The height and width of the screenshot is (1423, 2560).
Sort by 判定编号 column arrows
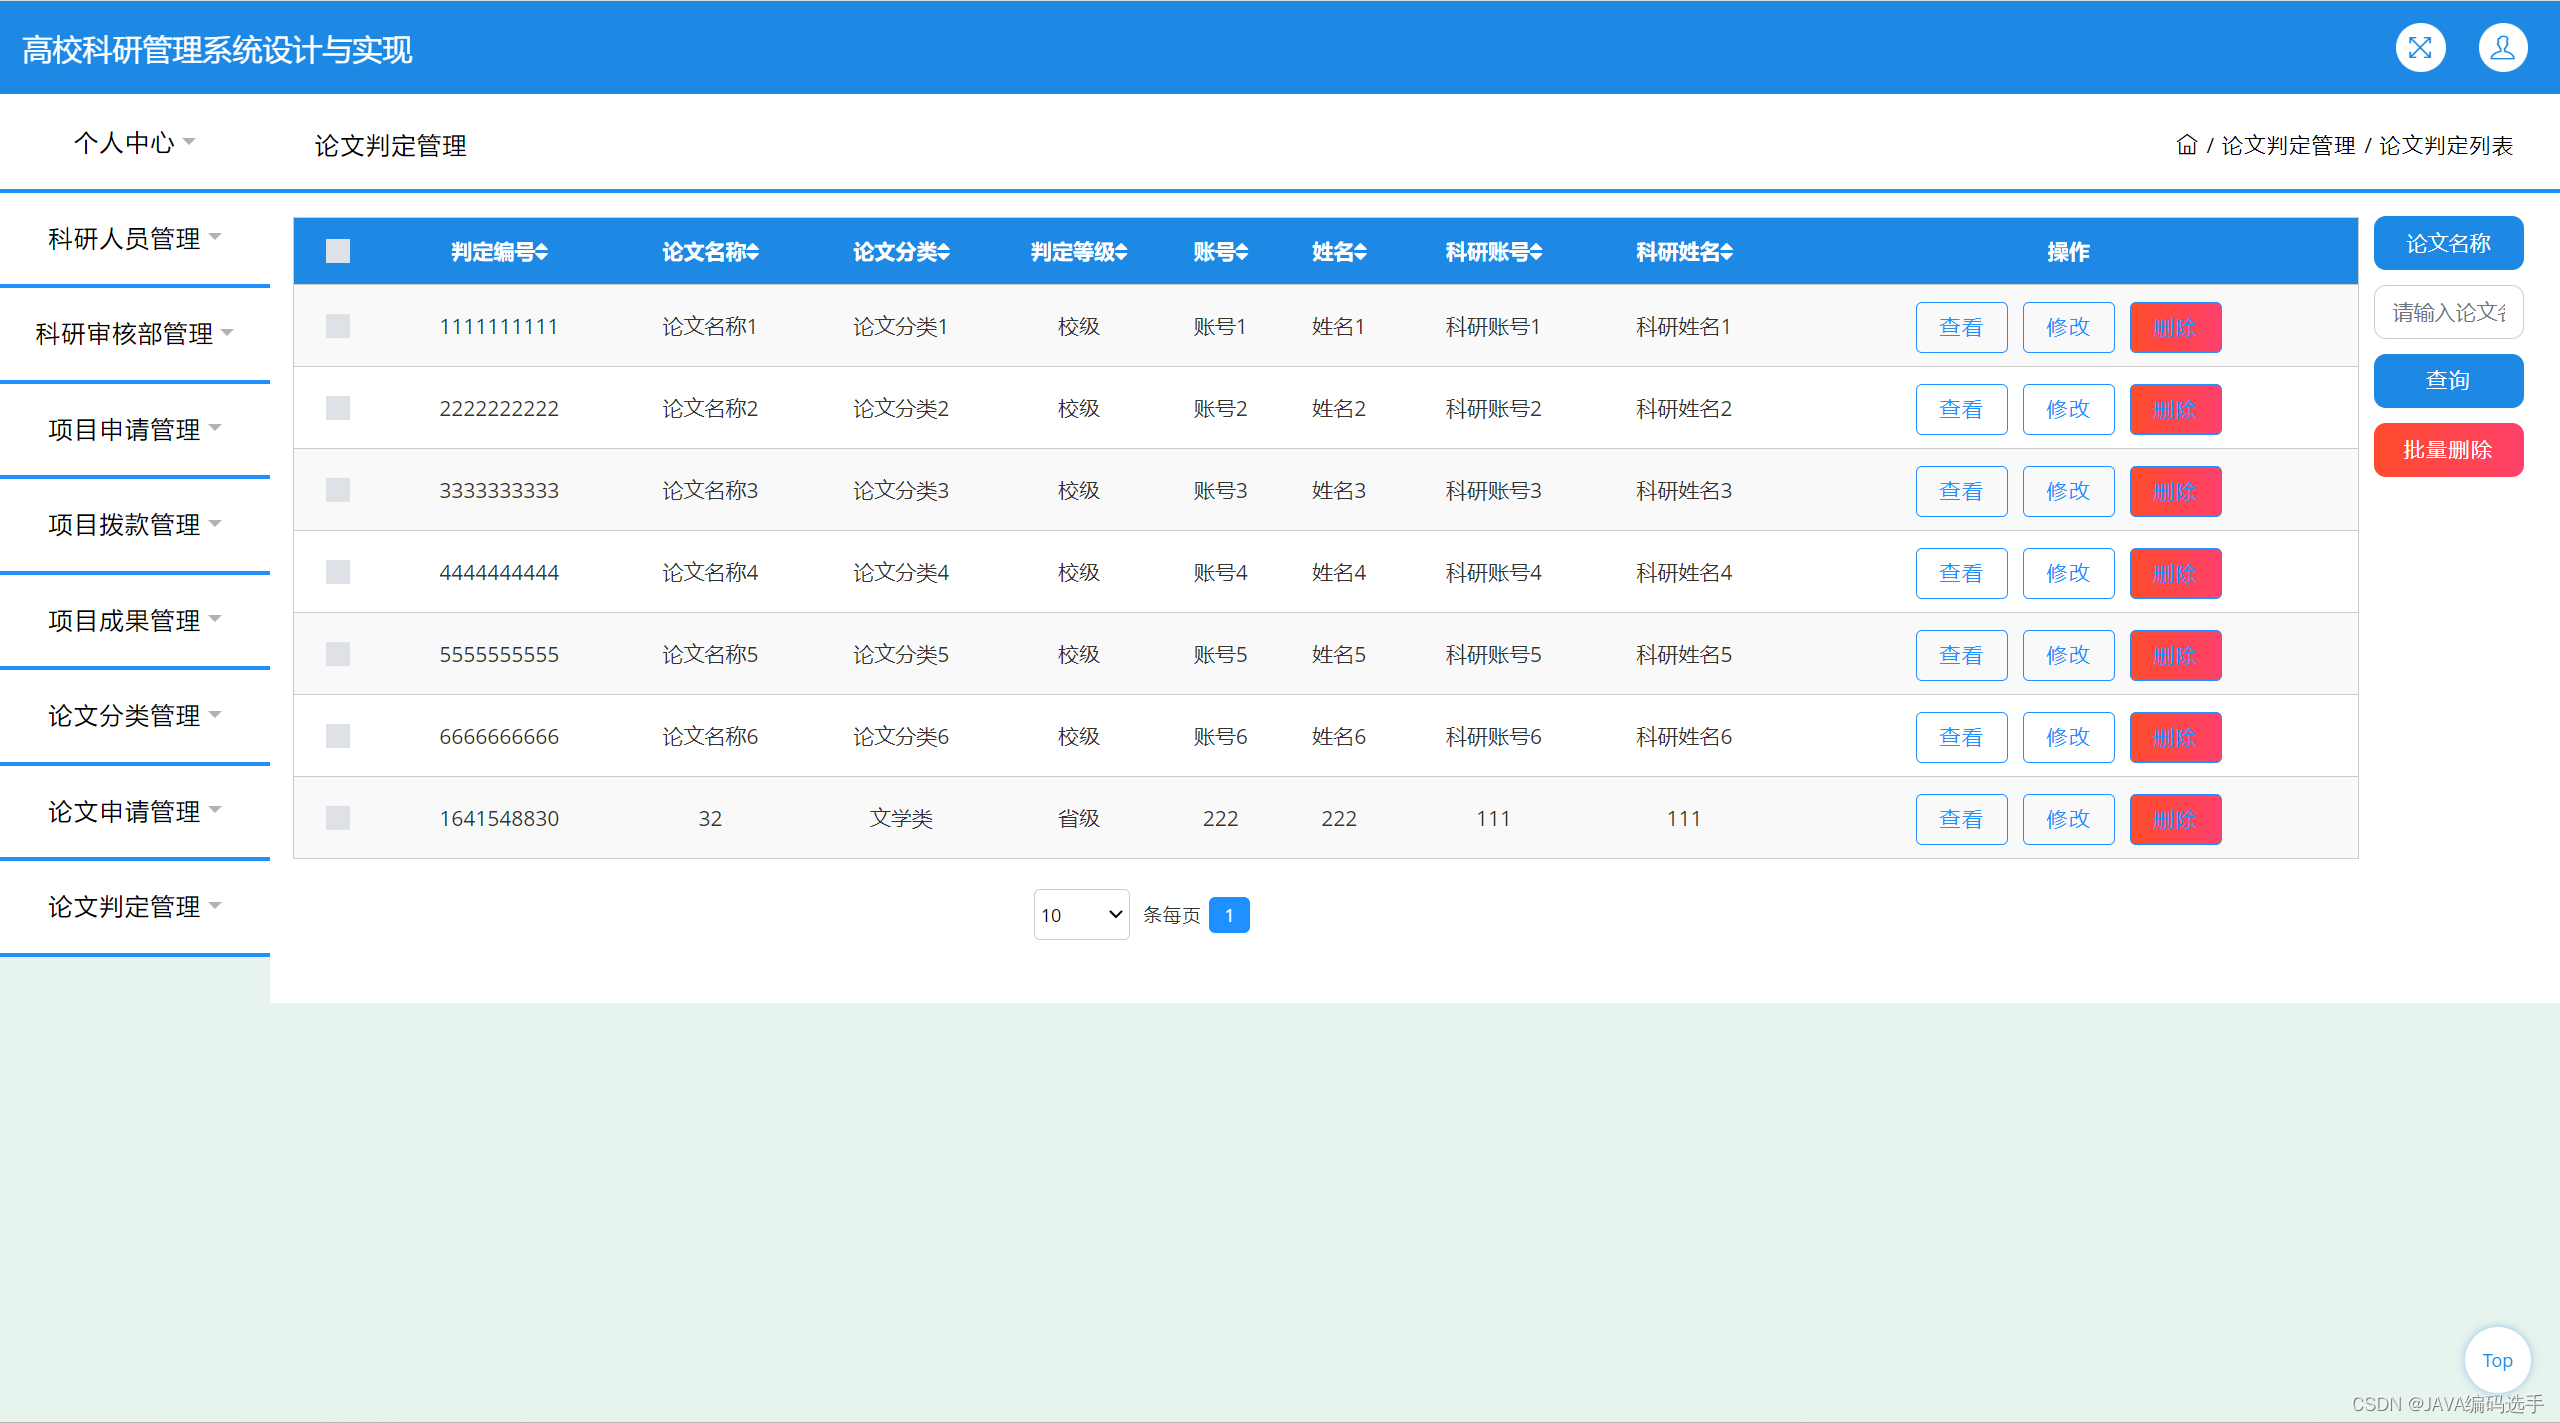click(x=541, y=252)
